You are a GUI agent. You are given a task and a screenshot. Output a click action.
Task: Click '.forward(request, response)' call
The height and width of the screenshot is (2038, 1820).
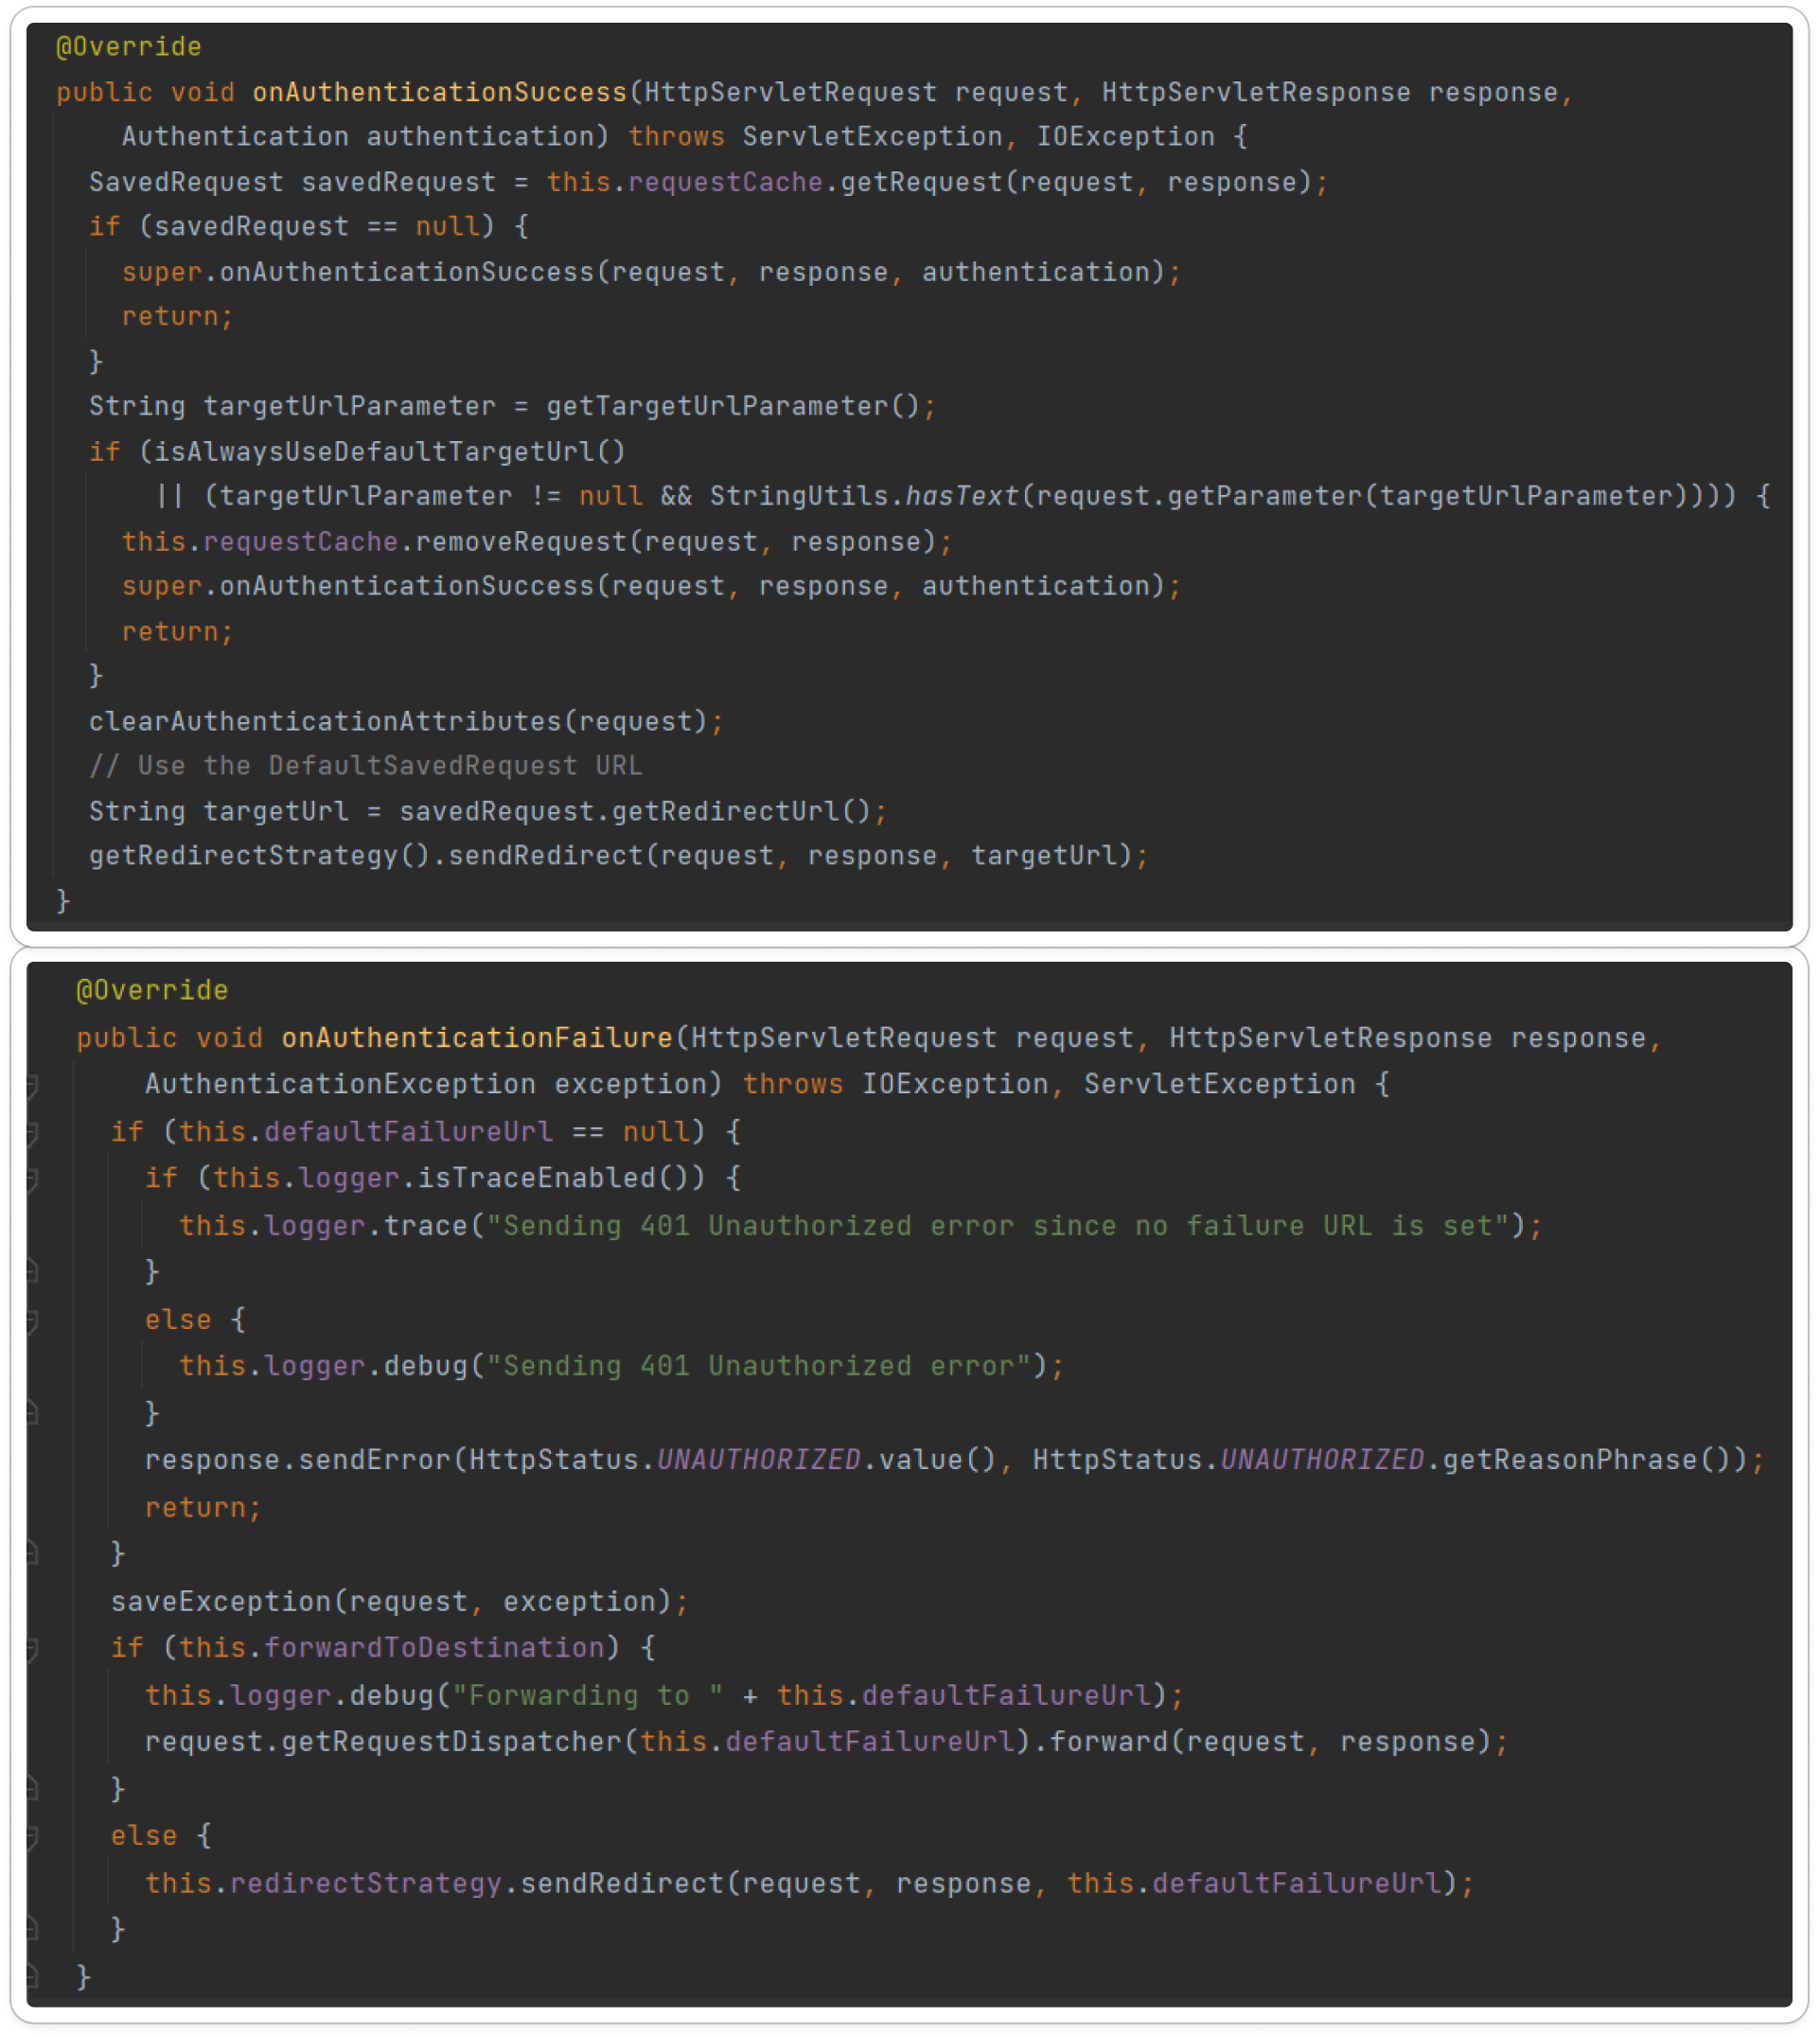[1262, 1743]
